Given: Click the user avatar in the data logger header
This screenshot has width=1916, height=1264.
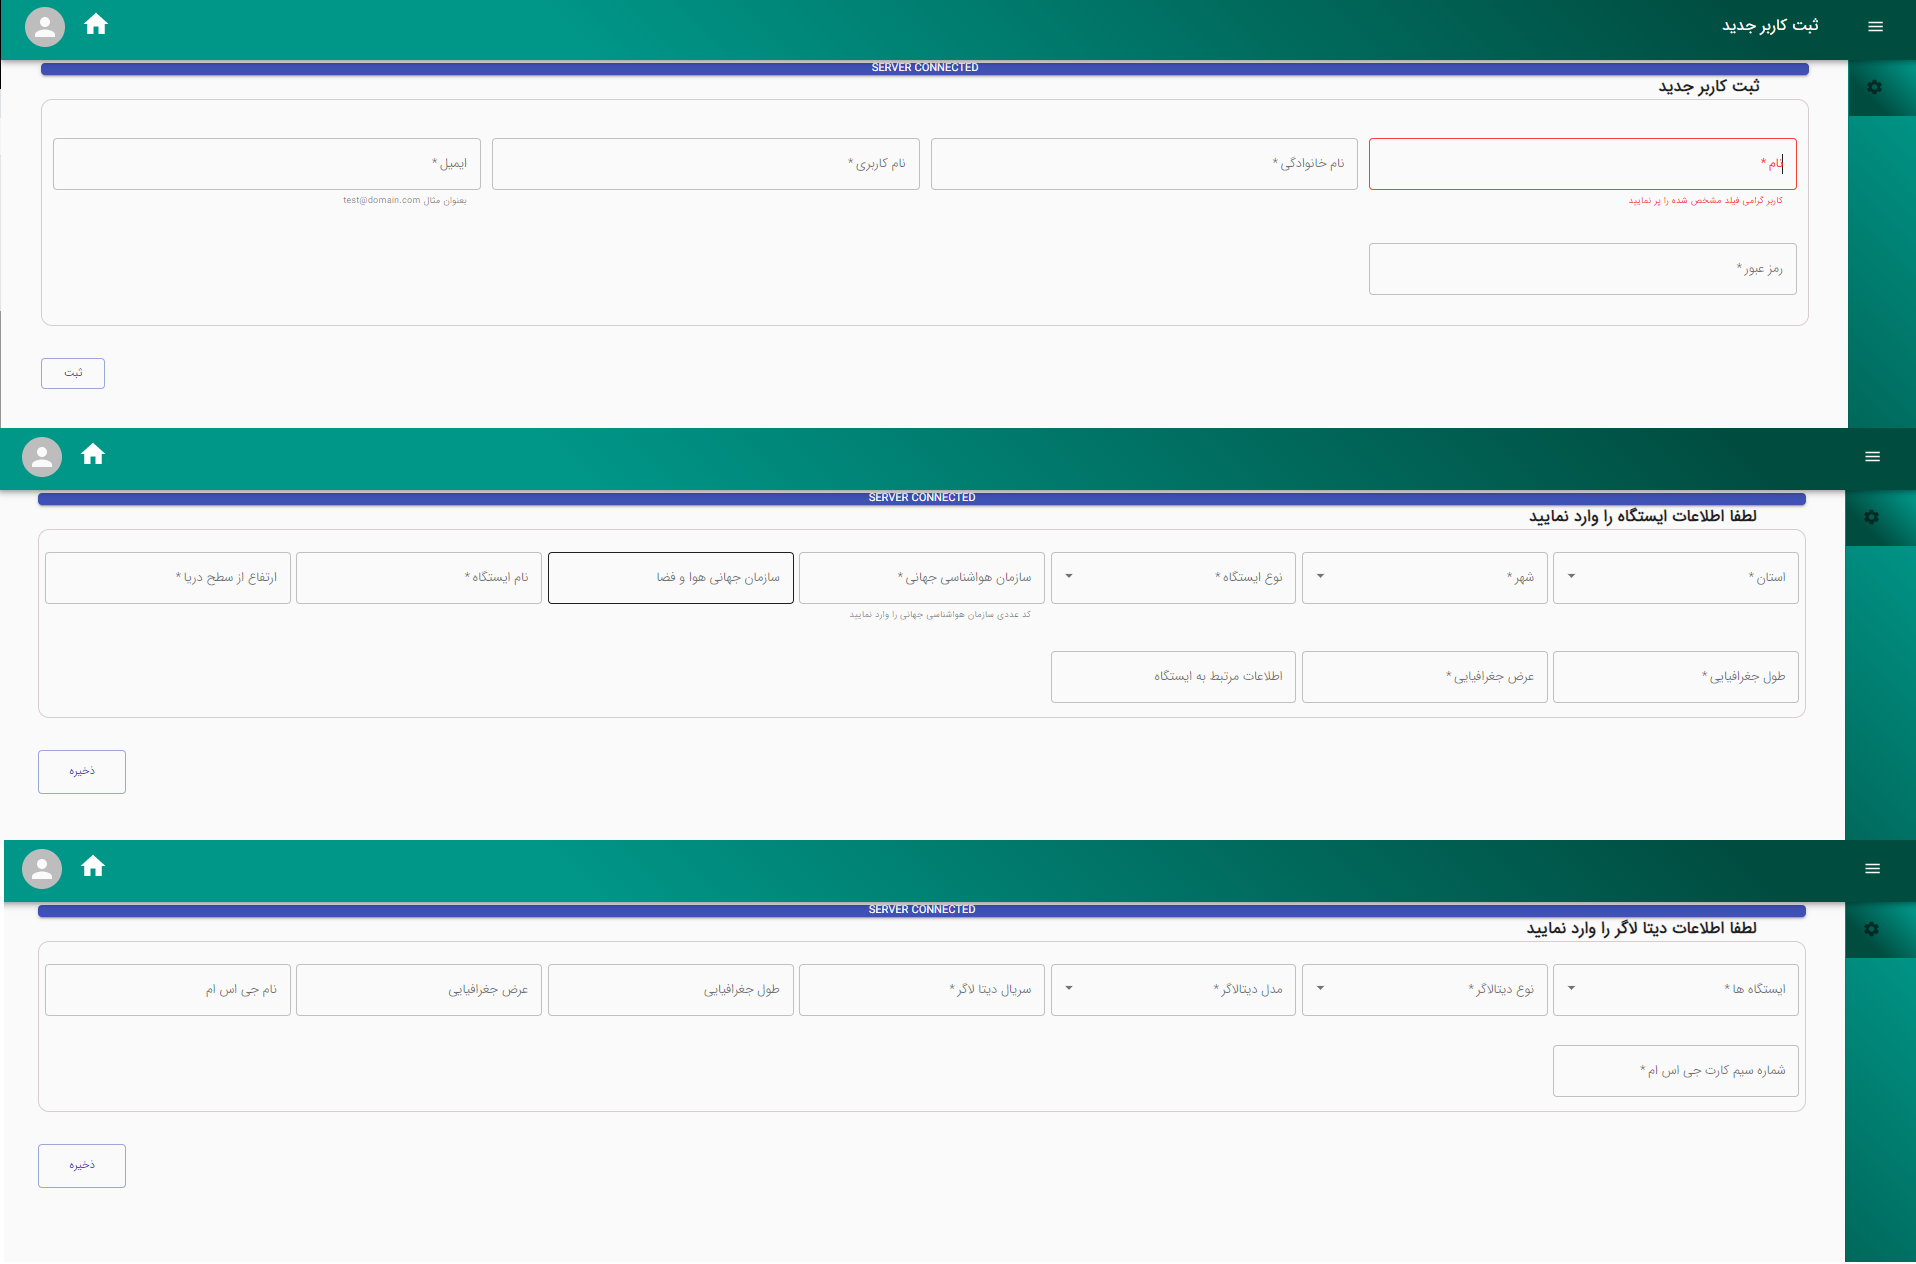Looking at the screenshot, I should [42, 869].
